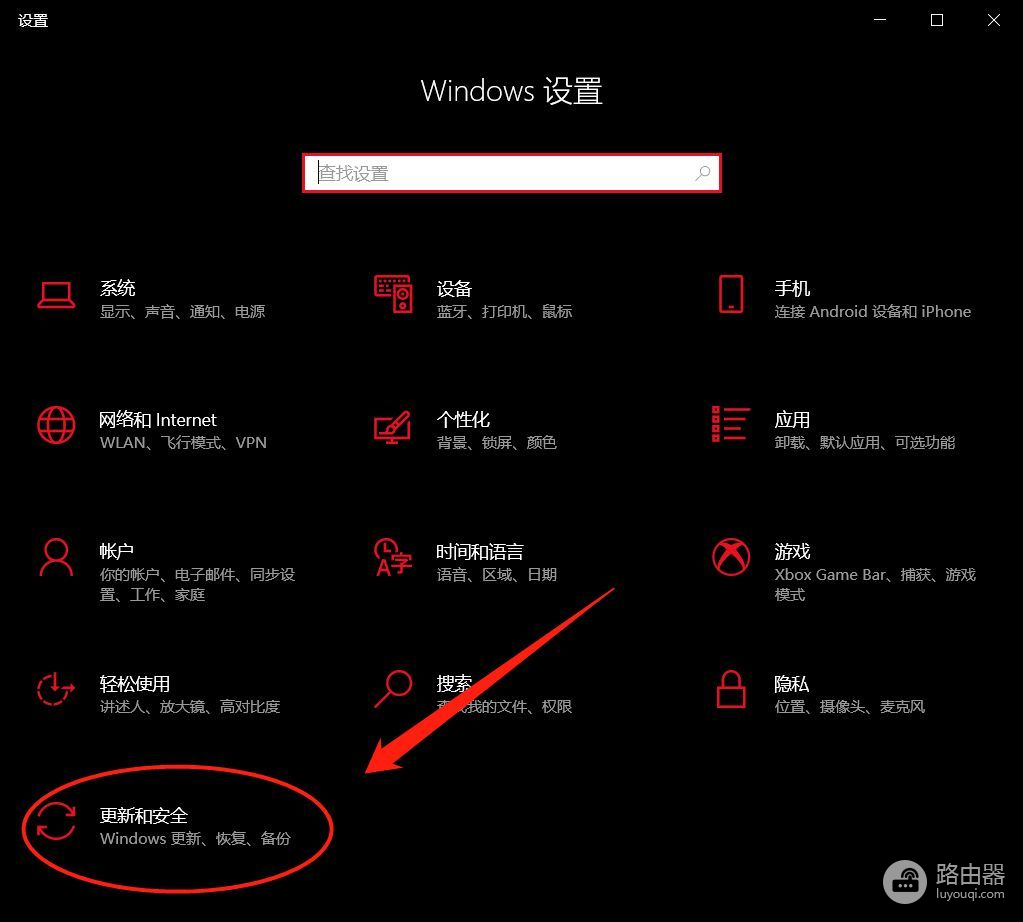
Task: Click the text 你的帐户、电子邮件、同步设置、工作、家庭
Action: click(x=197, y=585)
